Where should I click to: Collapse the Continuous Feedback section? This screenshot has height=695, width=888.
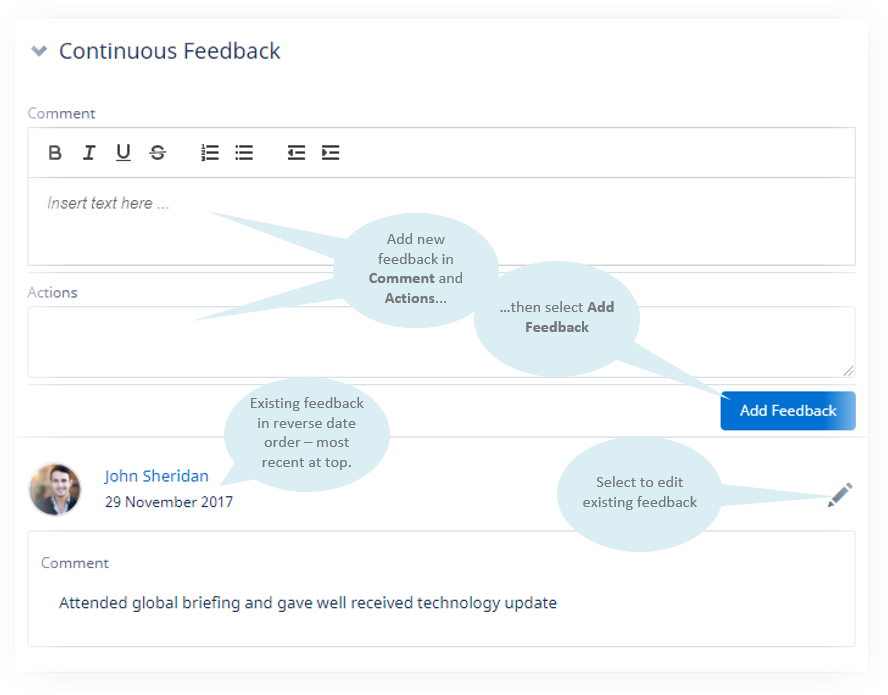(39, 51)
